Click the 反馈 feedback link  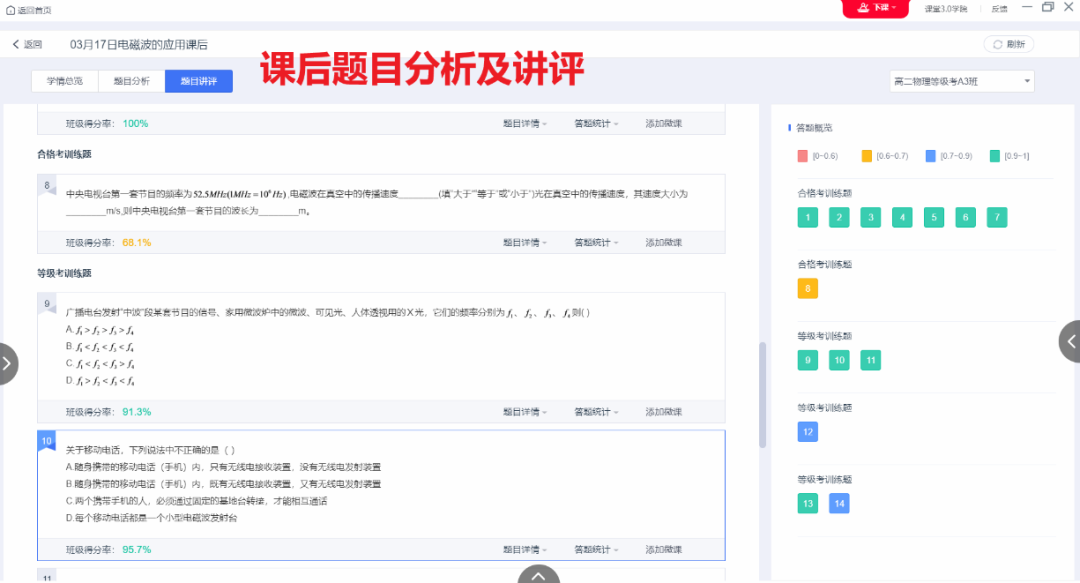coord(997,9)
